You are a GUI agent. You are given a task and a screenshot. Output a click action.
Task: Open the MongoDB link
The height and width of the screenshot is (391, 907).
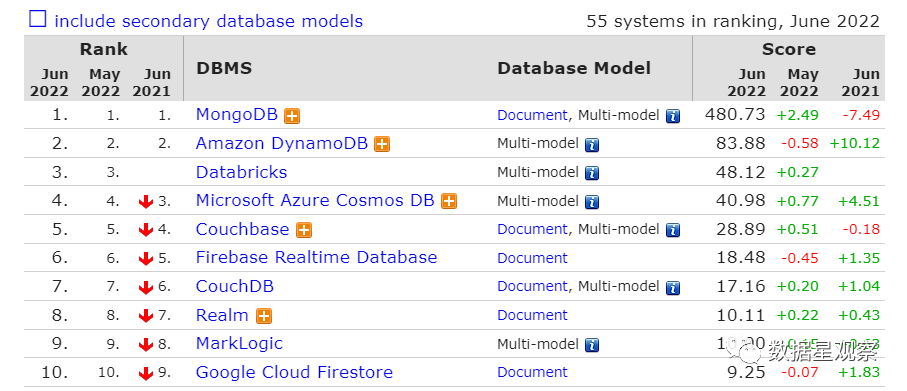pyautogui.click(x=237, y=115)
